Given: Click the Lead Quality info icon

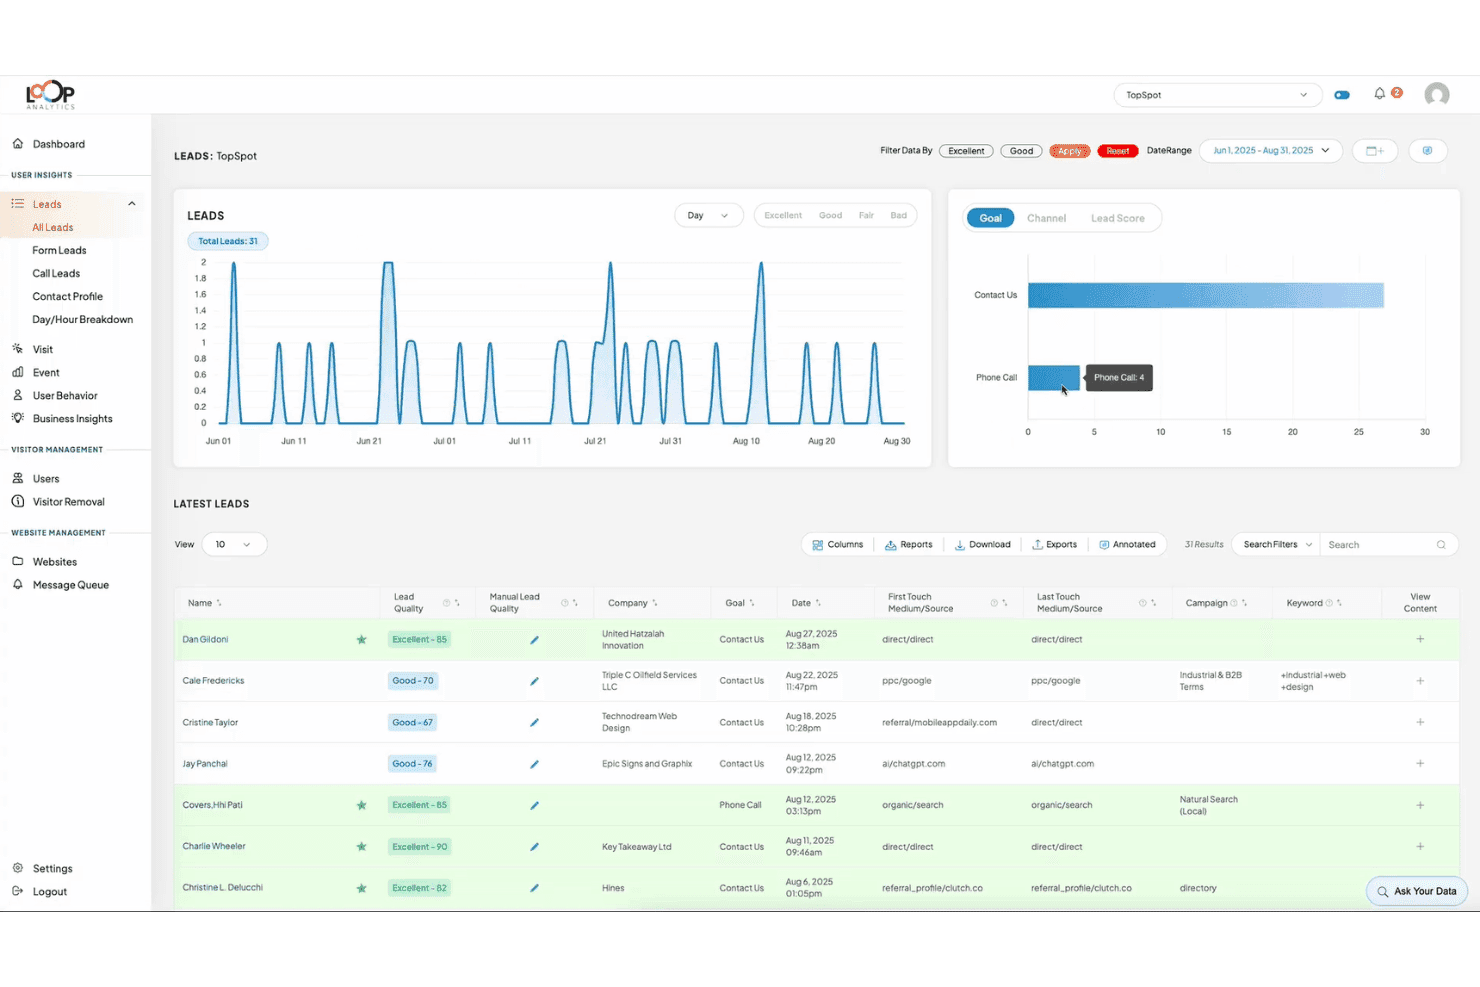Looking at the screenshot, I should (447, 603).
